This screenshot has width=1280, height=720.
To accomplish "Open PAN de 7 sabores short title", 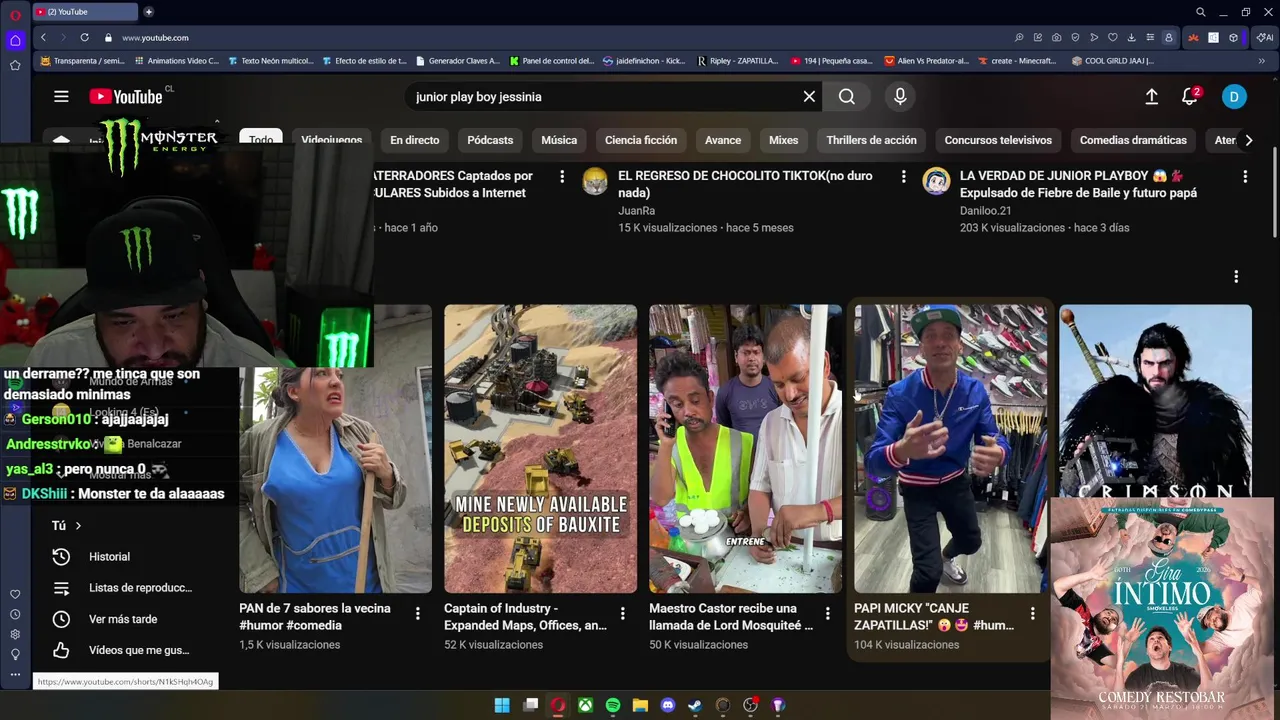I will coord(315,616).
